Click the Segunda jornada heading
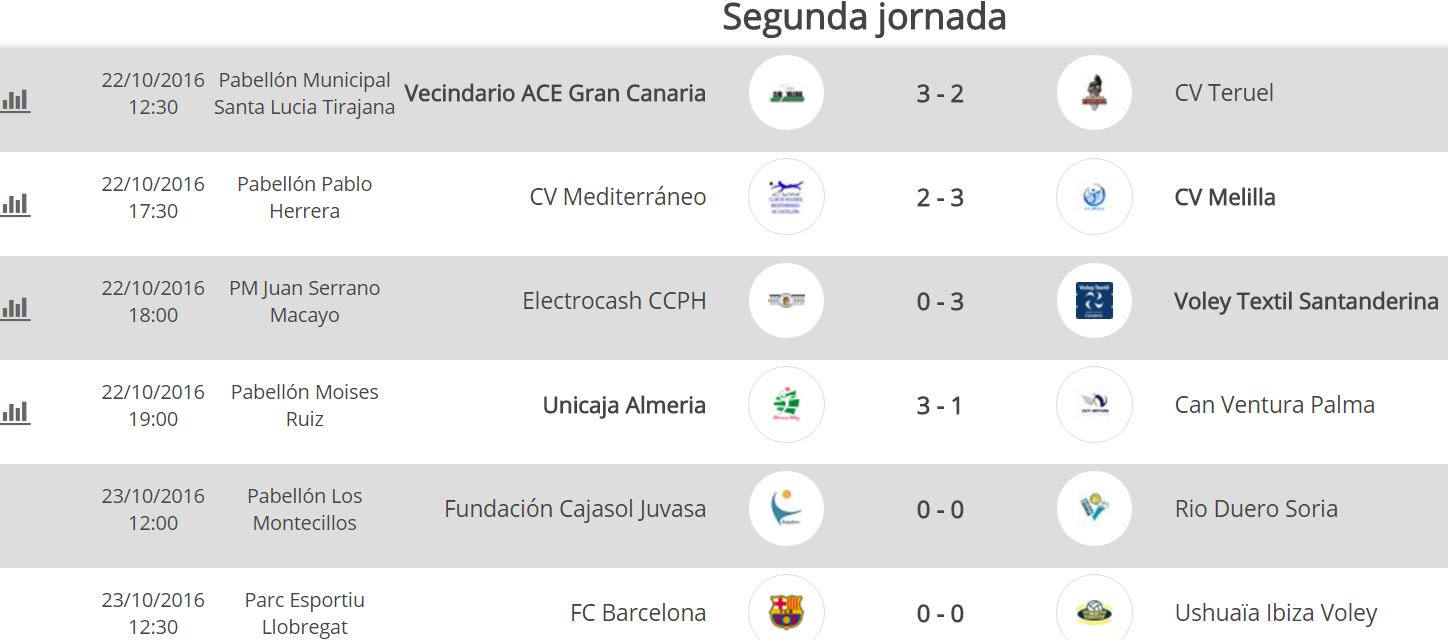 click(x=864, y=18)
